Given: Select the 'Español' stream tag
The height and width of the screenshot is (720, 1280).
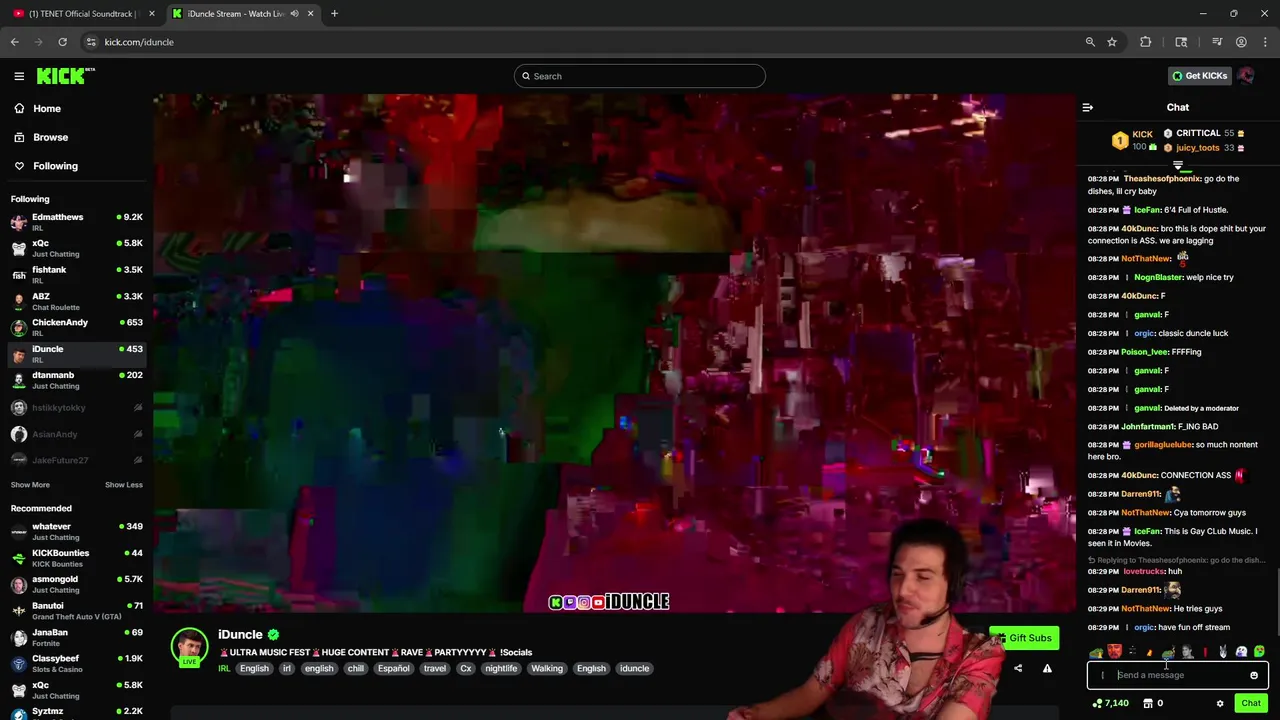Looking at the screenshot, I should click(394, 668).
